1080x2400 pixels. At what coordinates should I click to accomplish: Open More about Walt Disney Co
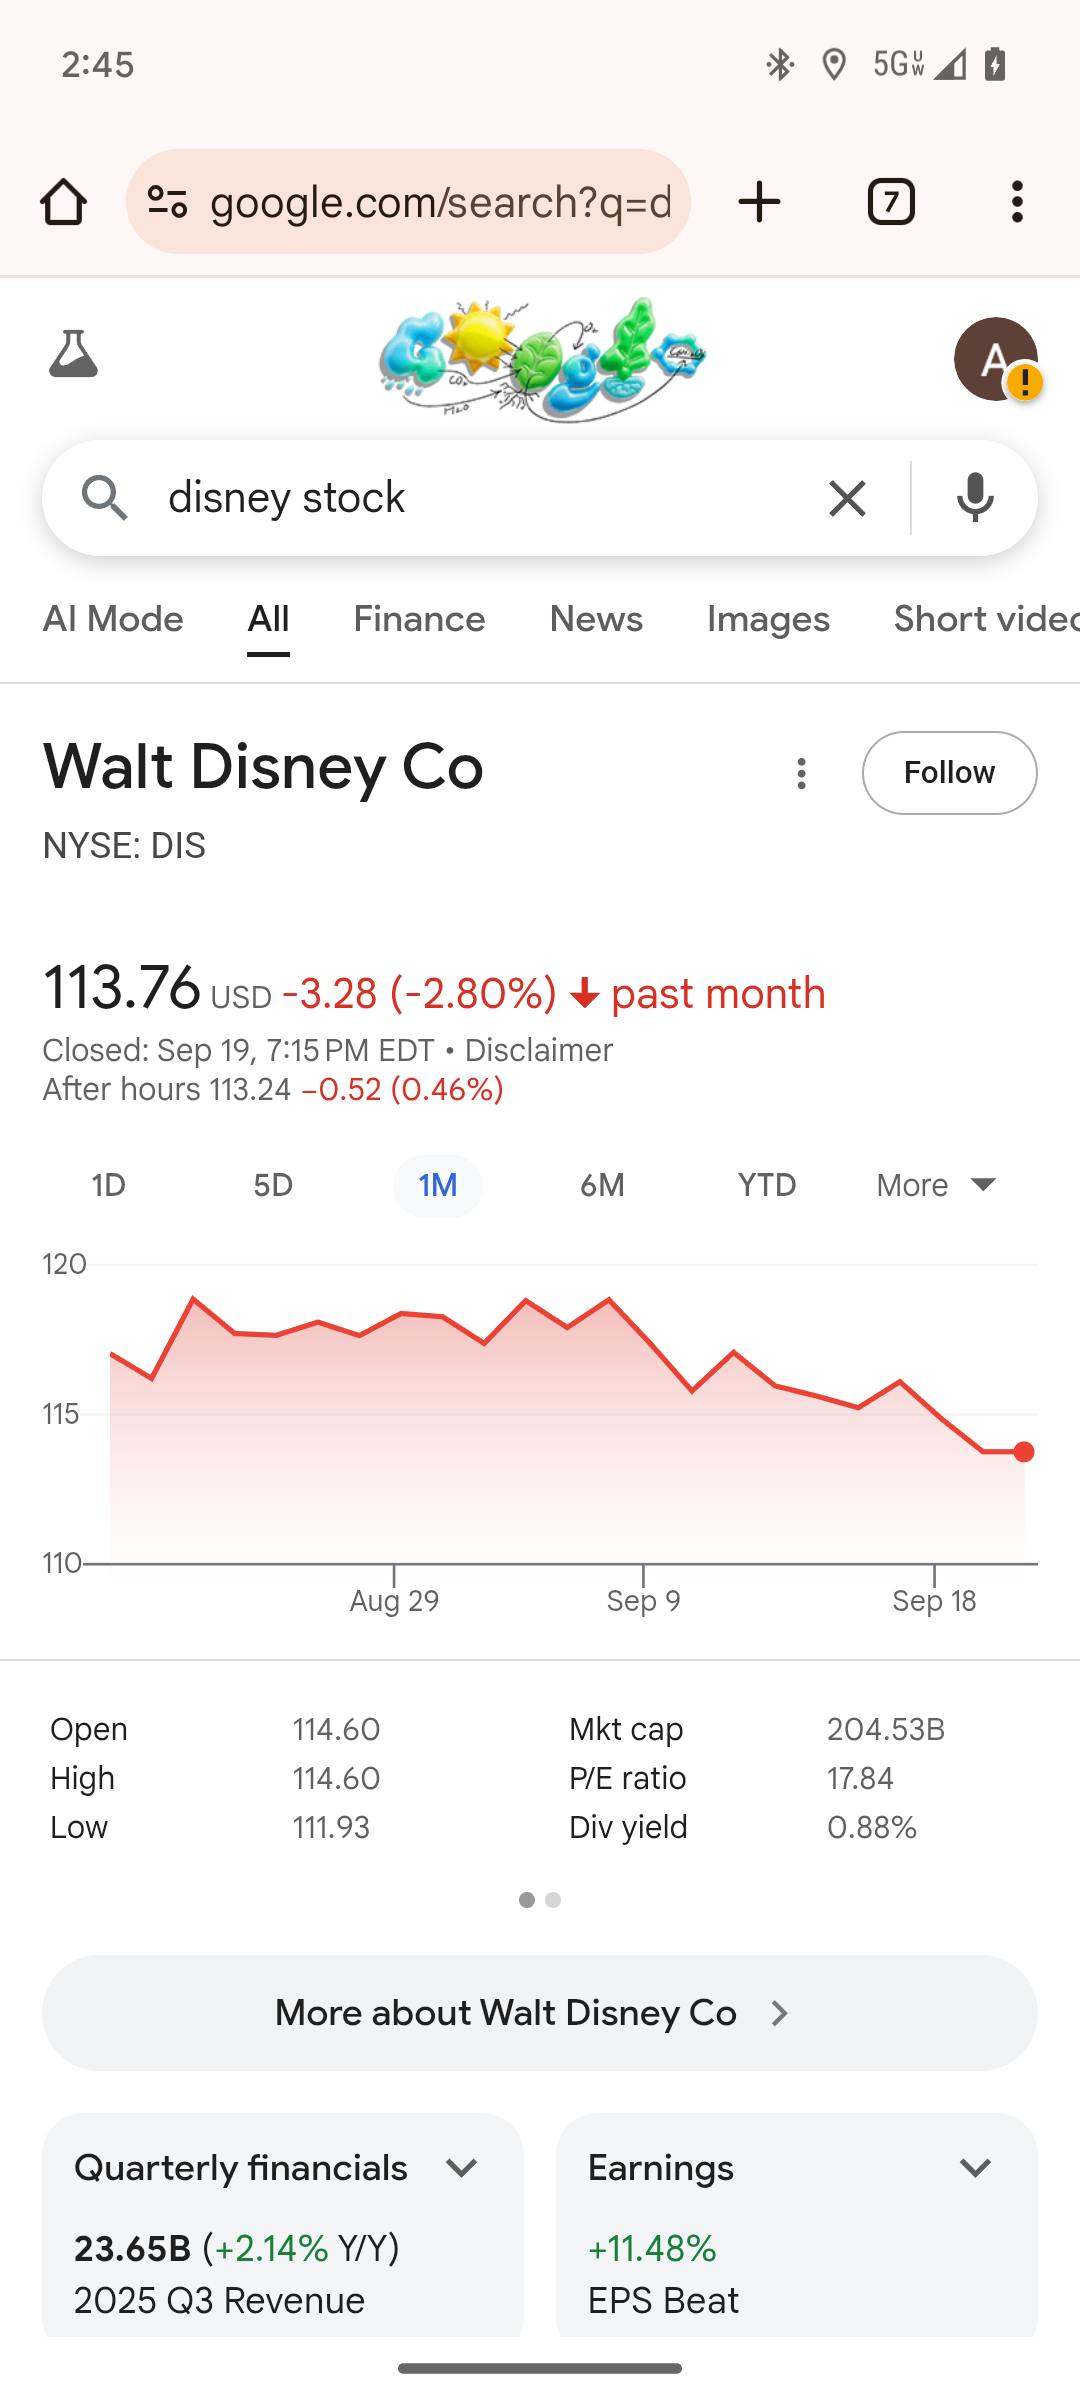click(x=540, y=2013)
